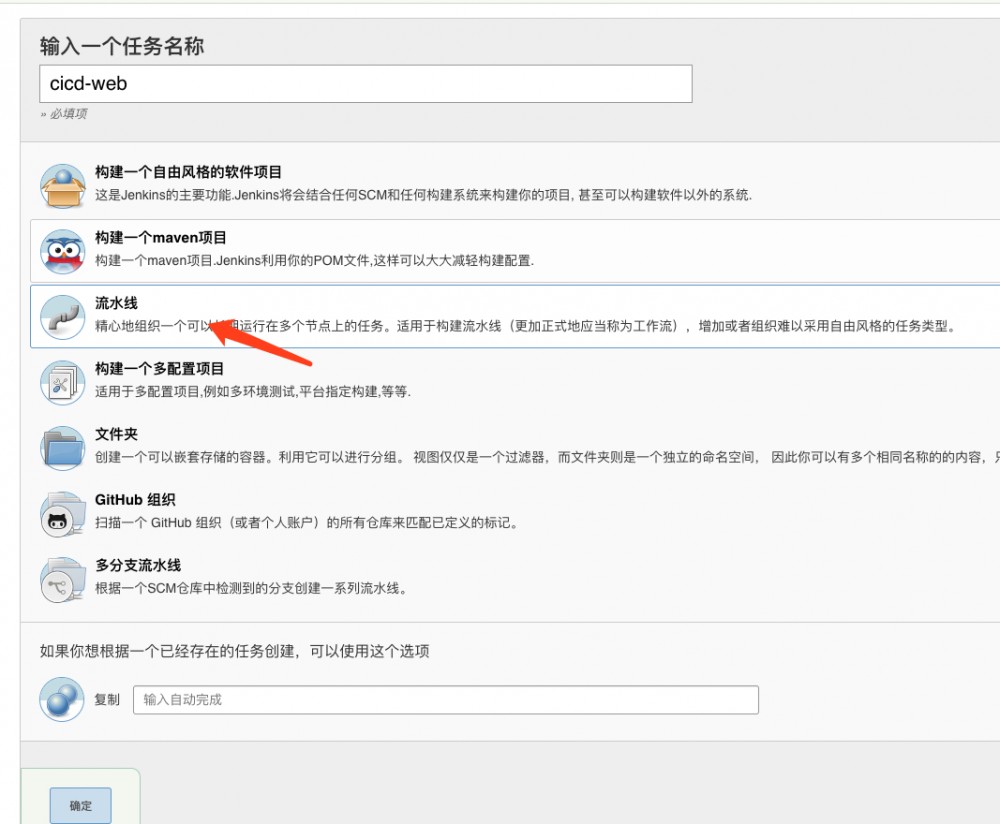Click the 确定 confirm button
1000x824 pixels.
coord(80,806)
